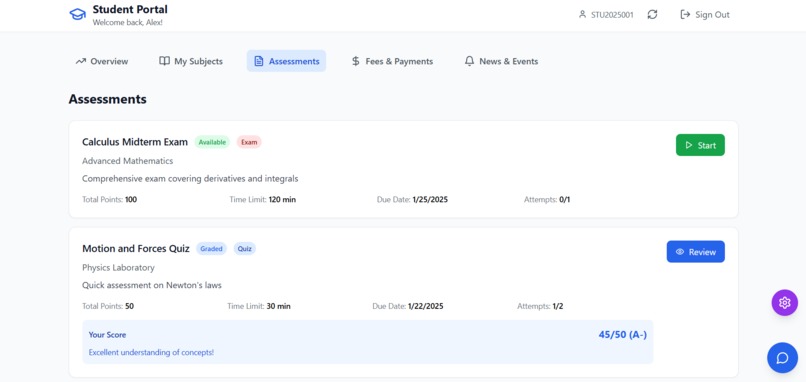806x382 pixels.
Task: Start the Calculus Midterm Exam
Action: point(700,145)
